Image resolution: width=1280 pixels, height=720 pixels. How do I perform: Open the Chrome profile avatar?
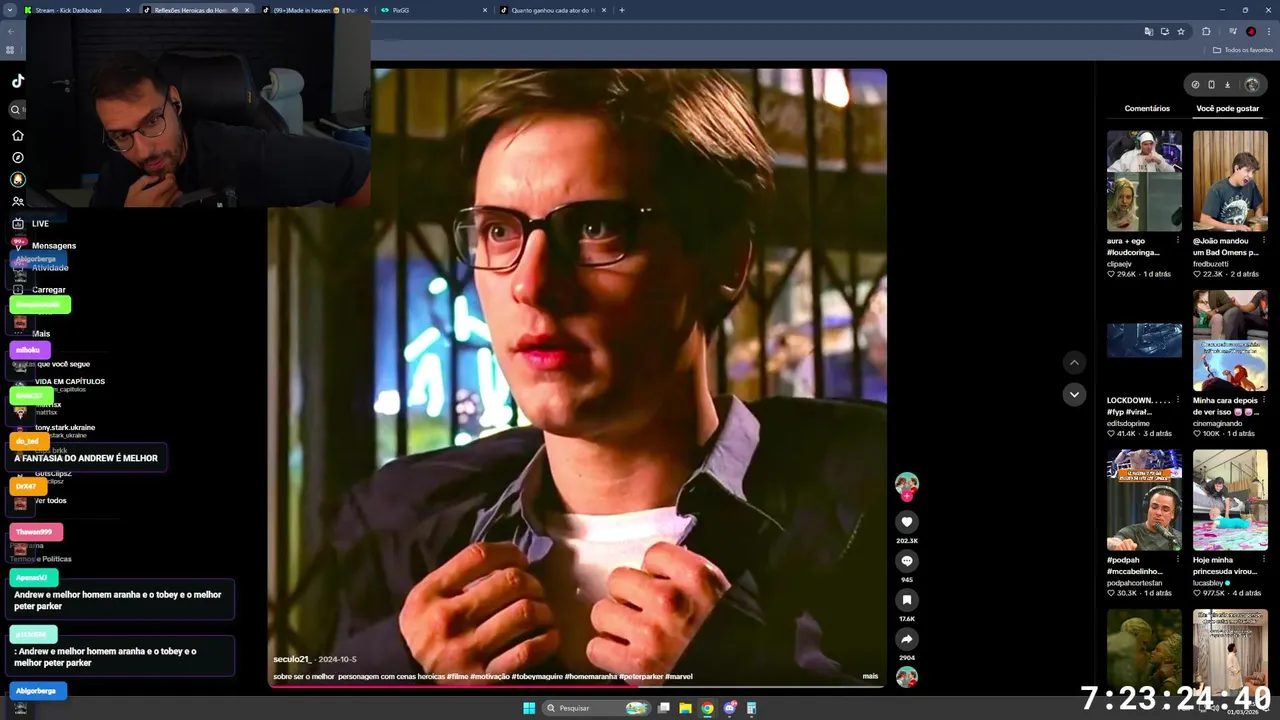(x=1251, y=31)
